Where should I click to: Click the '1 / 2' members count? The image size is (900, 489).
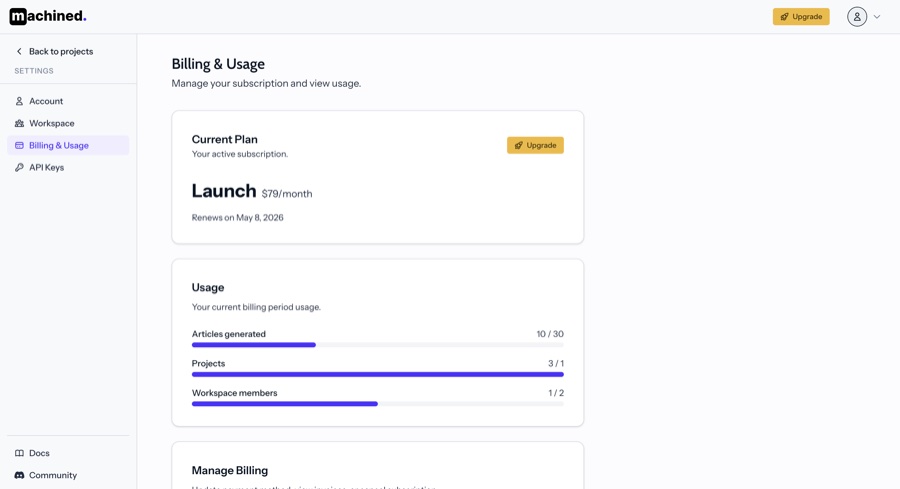(556, 393)
